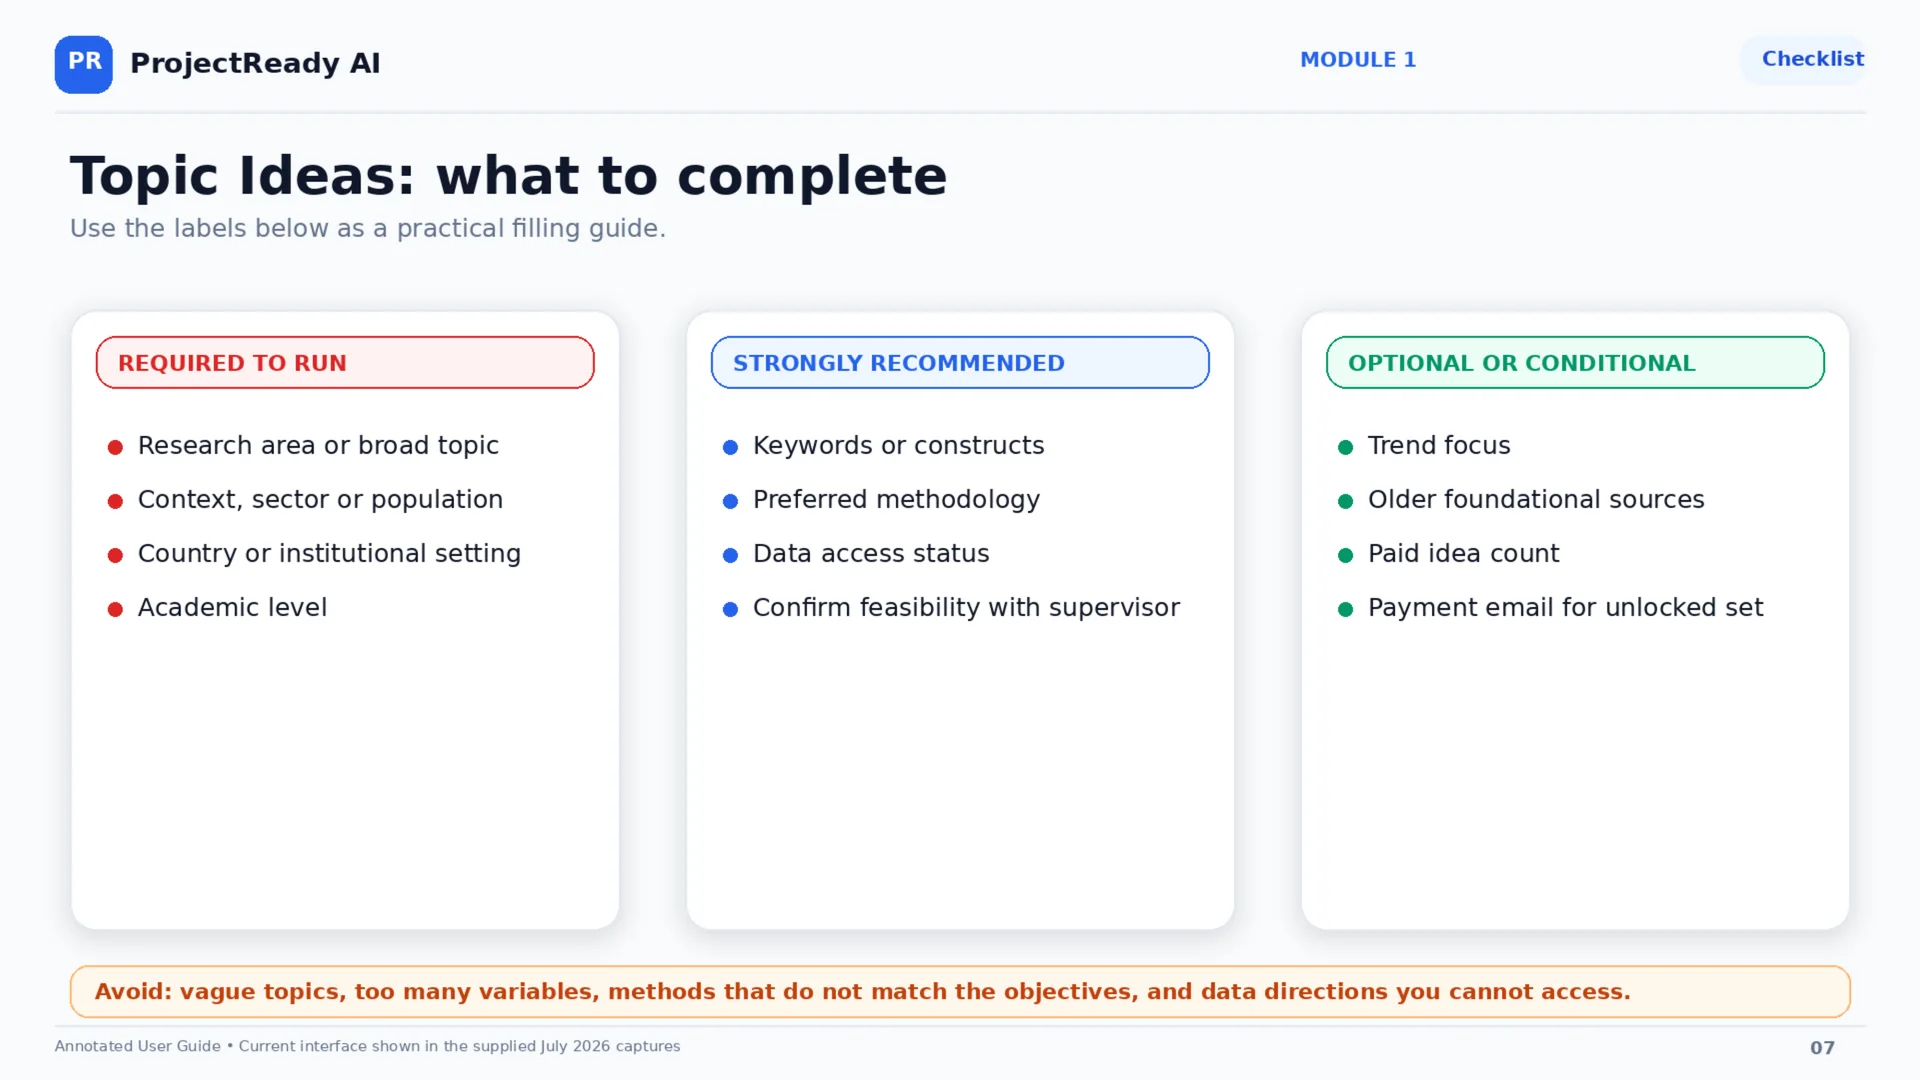
Task: Select Payment email for unlocked set item
Action: [1565, 608]
